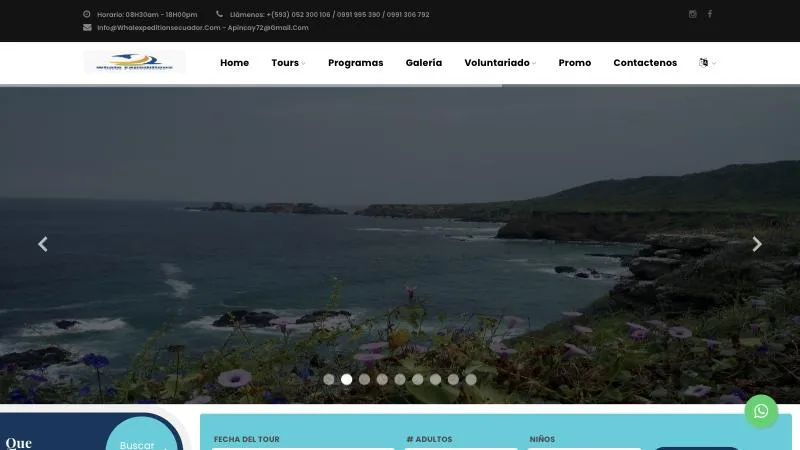The image size is (800, 450).
Task: Open the language selector icon
Action: click(704, 63)
